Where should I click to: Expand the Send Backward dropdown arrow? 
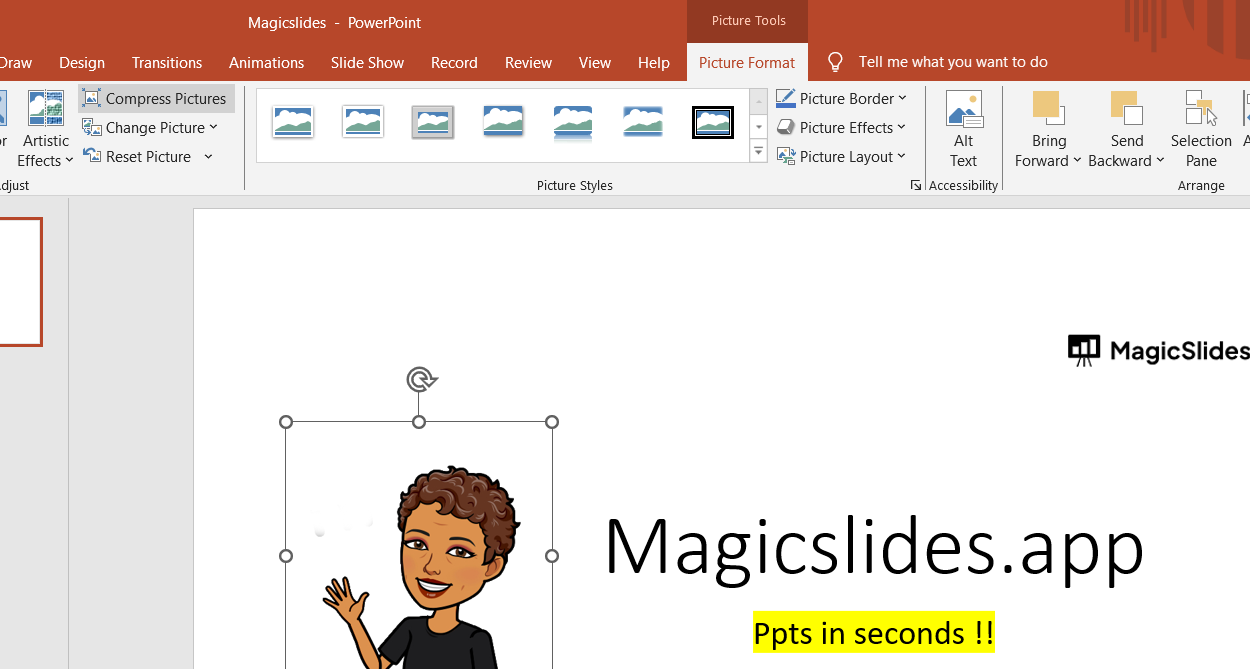click(x=1160, y=161)
